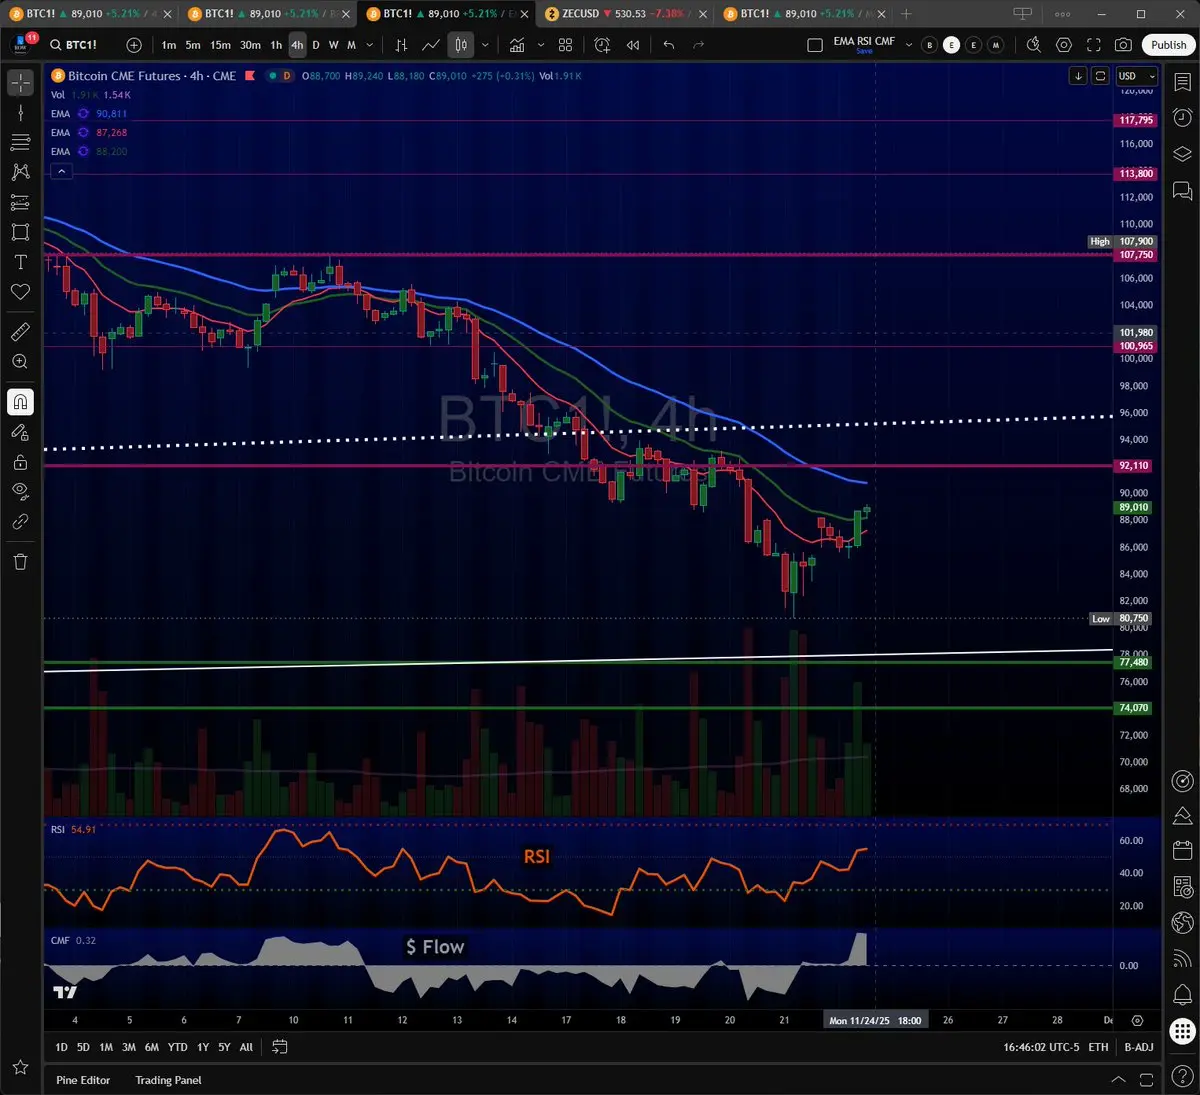This screenshot has height=1095, width=1200.
Task: Open the EMA RSI CMF layout dropdown
Action: click(x=909, y=45)
